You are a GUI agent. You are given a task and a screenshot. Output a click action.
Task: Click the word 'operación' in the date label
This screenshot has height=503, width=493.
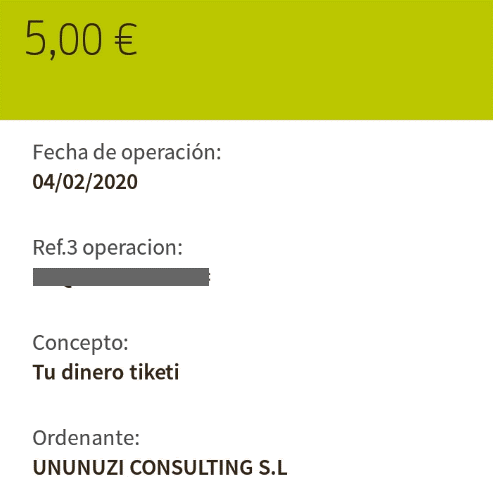click(171, 153)
